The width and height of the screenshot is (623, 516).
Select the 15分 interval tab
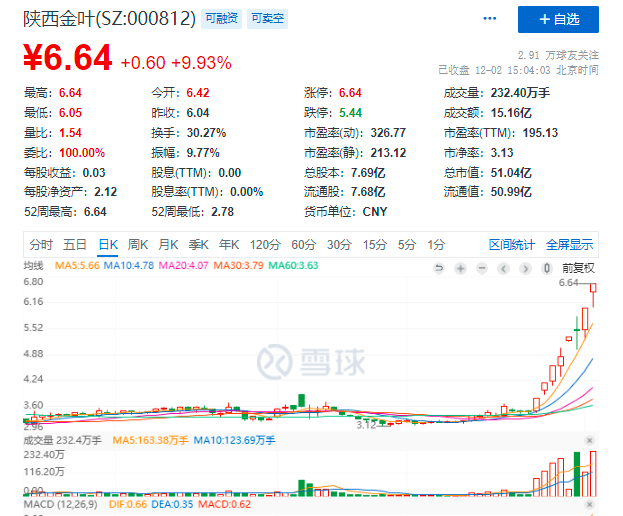coord(375,244)
